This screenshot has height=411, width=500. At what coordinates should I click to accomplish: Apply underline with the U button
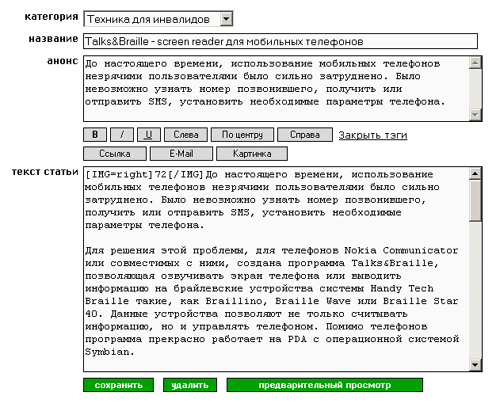pos(149,135)
